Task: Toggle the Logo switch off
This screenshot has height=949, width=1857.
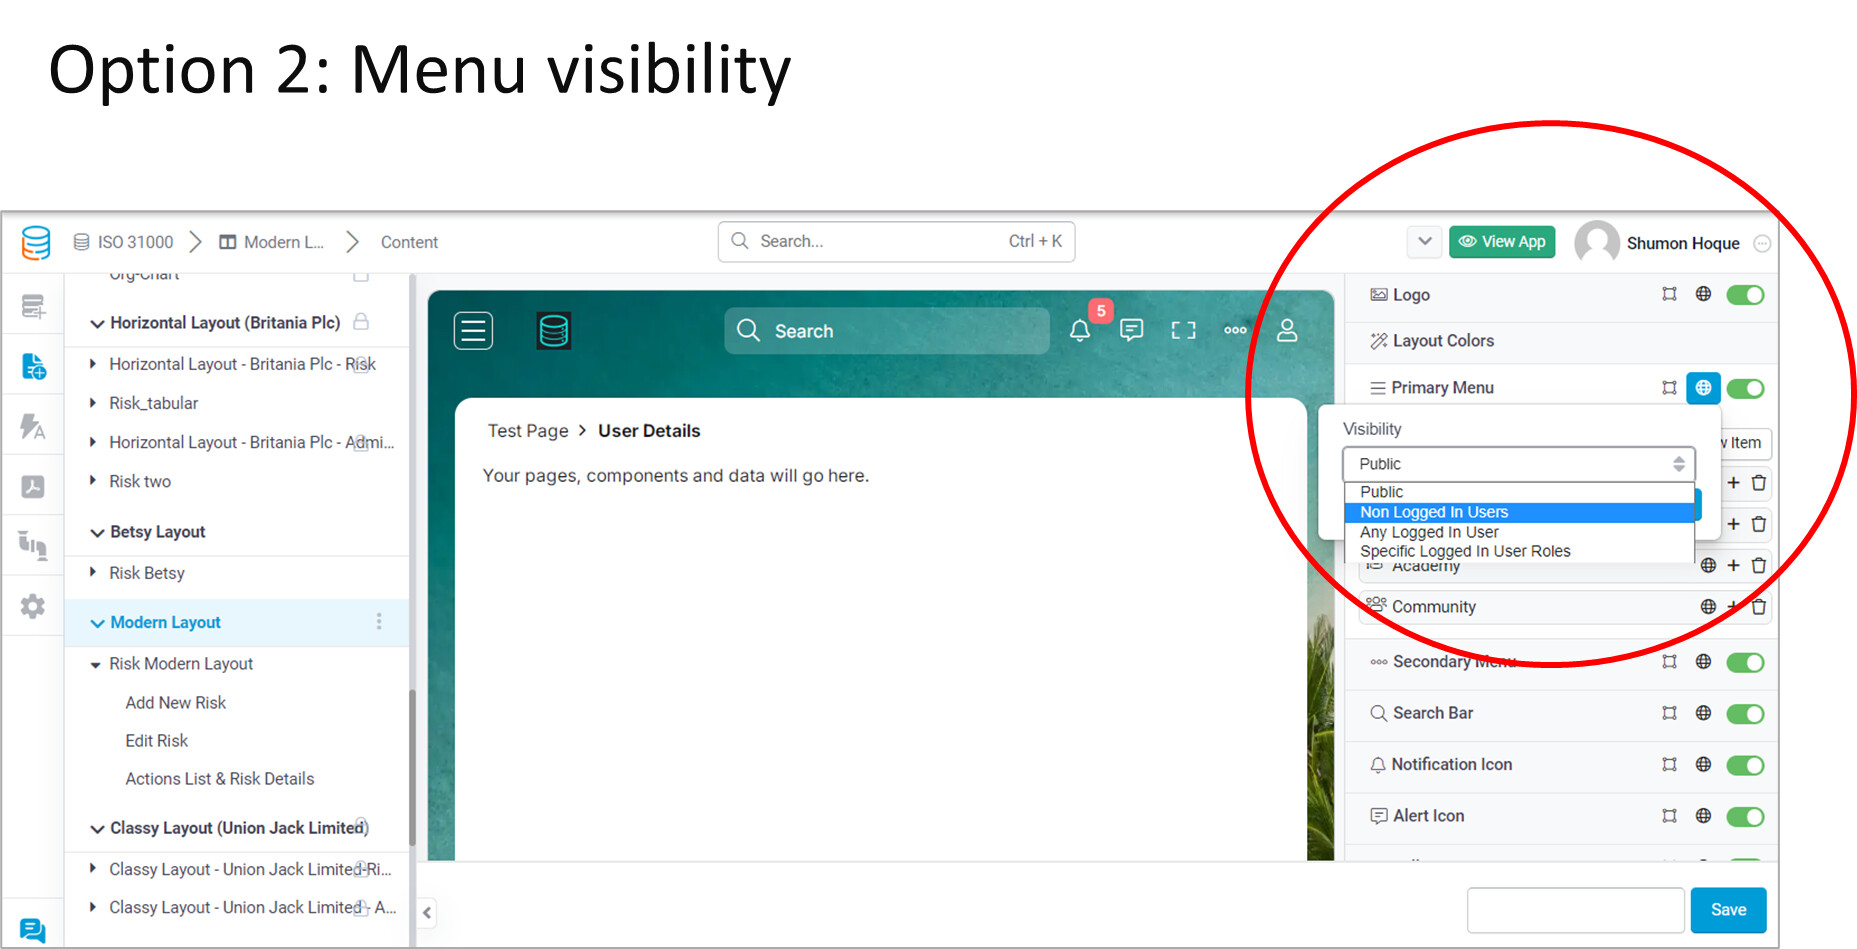Action: point(1745,295)
